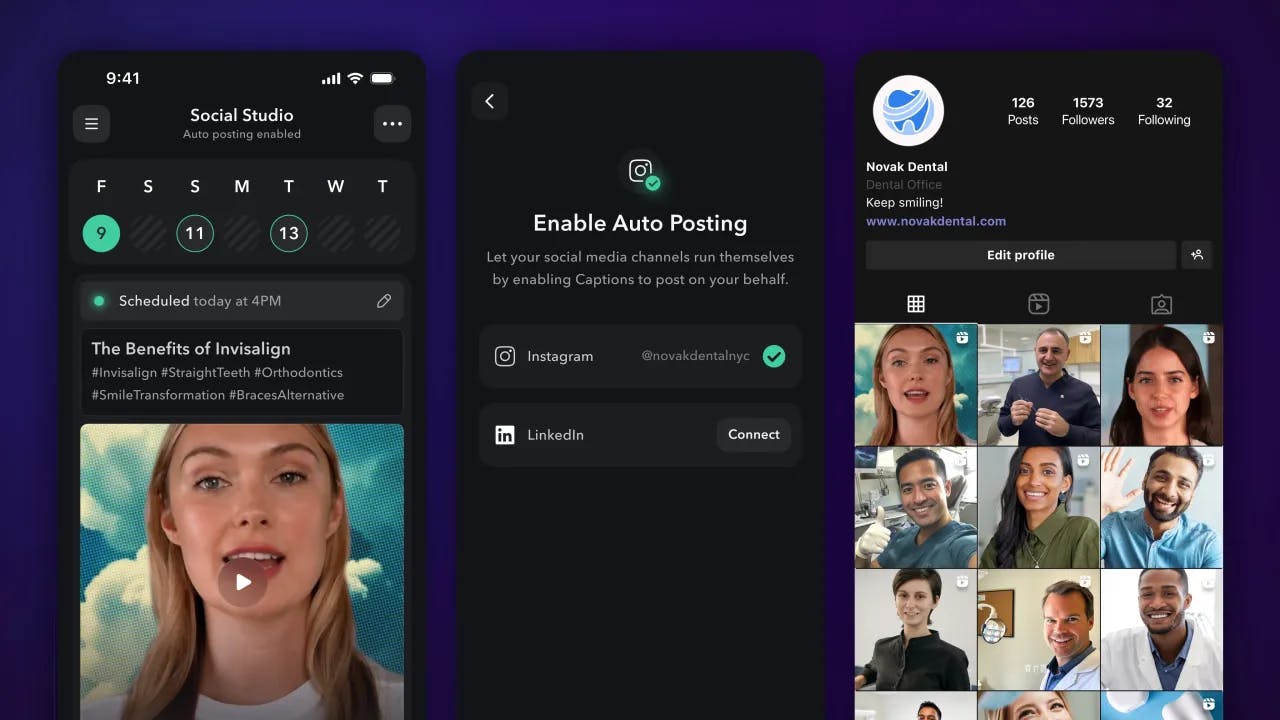Click The Benefits of Invisalign title
This screenshot has height=720, width=1280.
[191, 349]
